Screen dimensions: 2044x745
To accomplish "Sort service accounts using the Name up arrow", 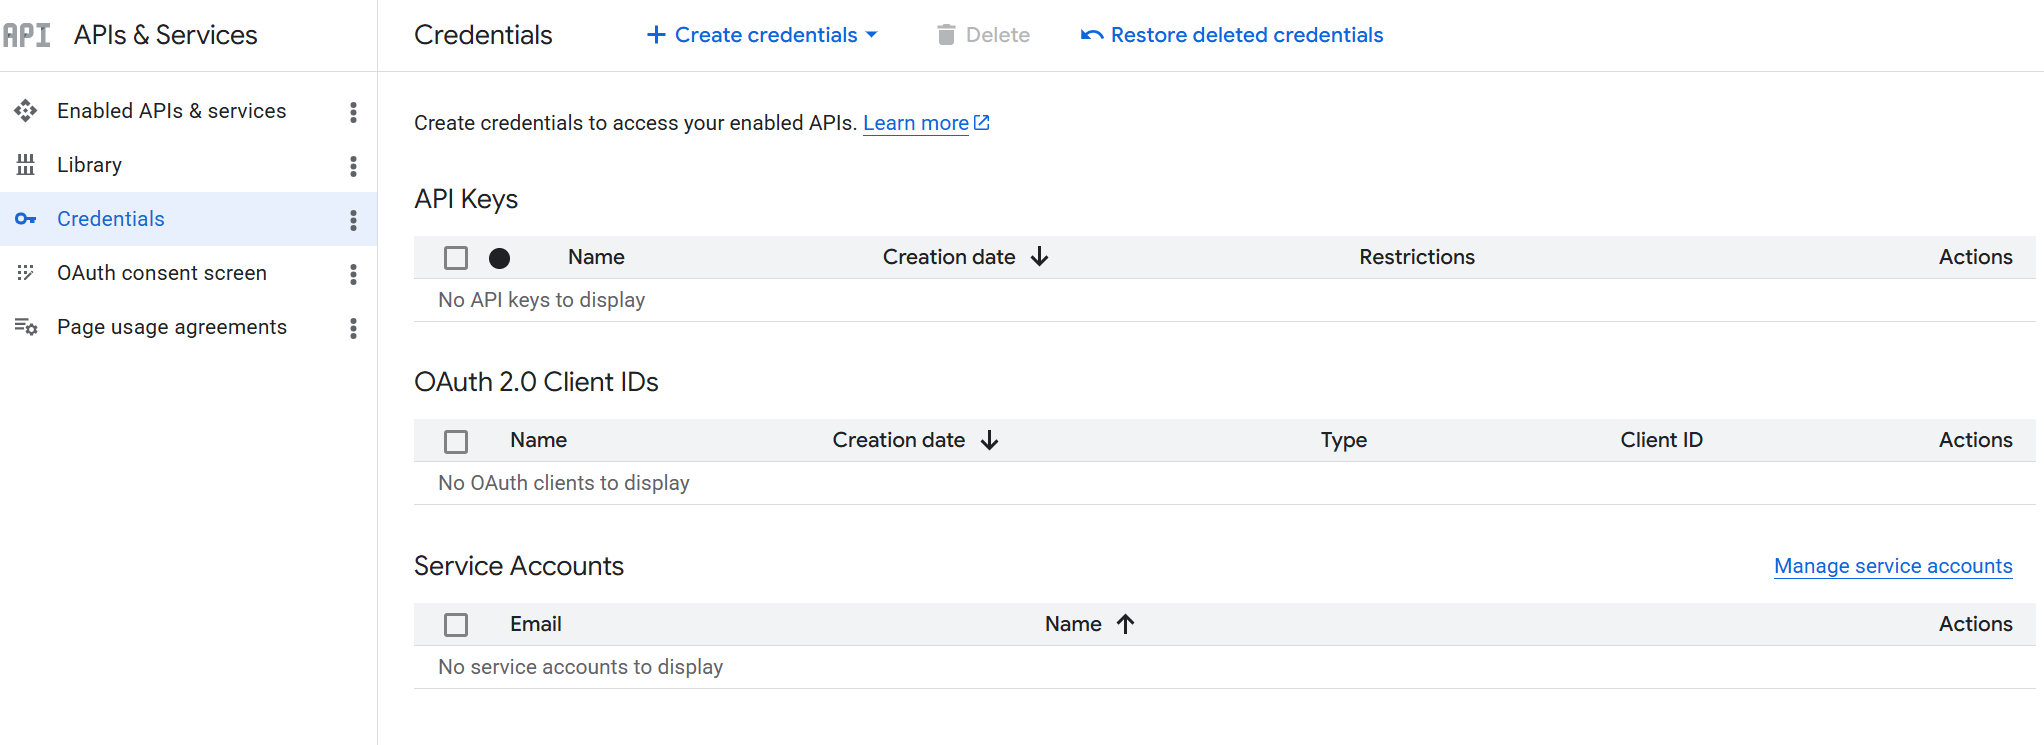I will click(1126, 624).
